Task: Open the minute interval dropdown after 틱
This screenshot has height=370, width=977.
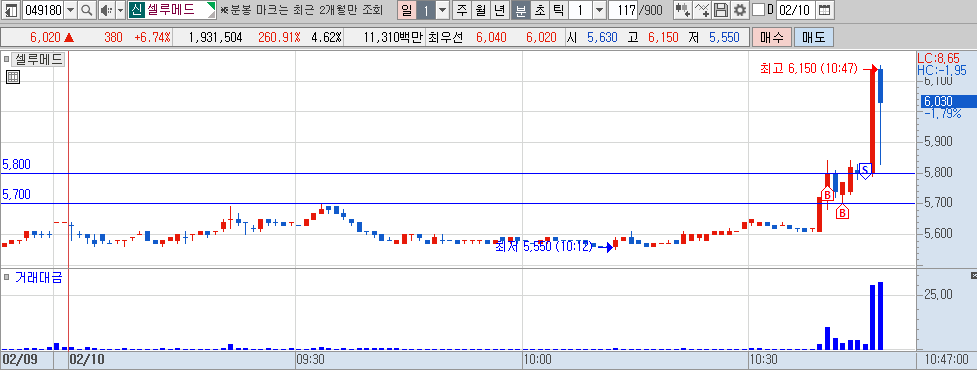Action: tap(599, 10)
